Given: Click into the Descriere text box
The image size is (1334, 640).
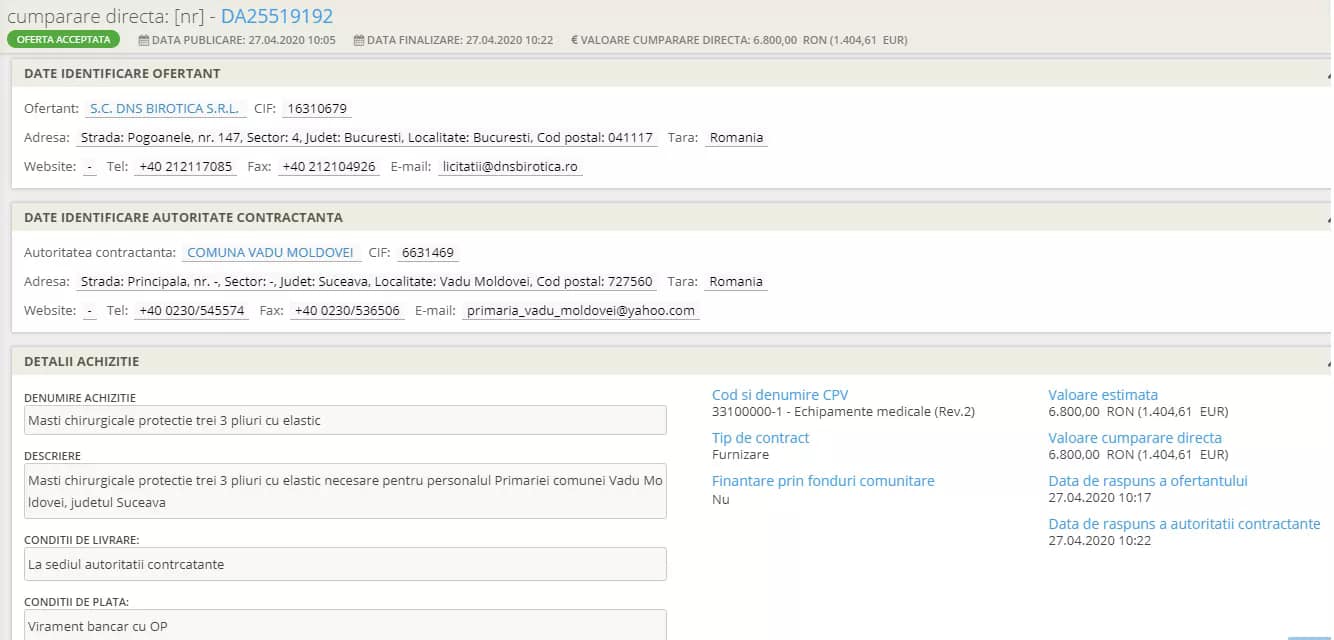Looking at the screenshot, I should click(x=345, y=491).
